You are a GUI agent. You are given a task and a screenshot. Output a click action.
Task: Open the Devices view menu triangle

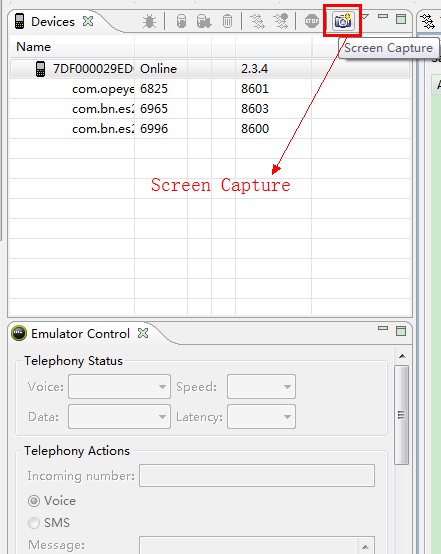click(365, 16)
